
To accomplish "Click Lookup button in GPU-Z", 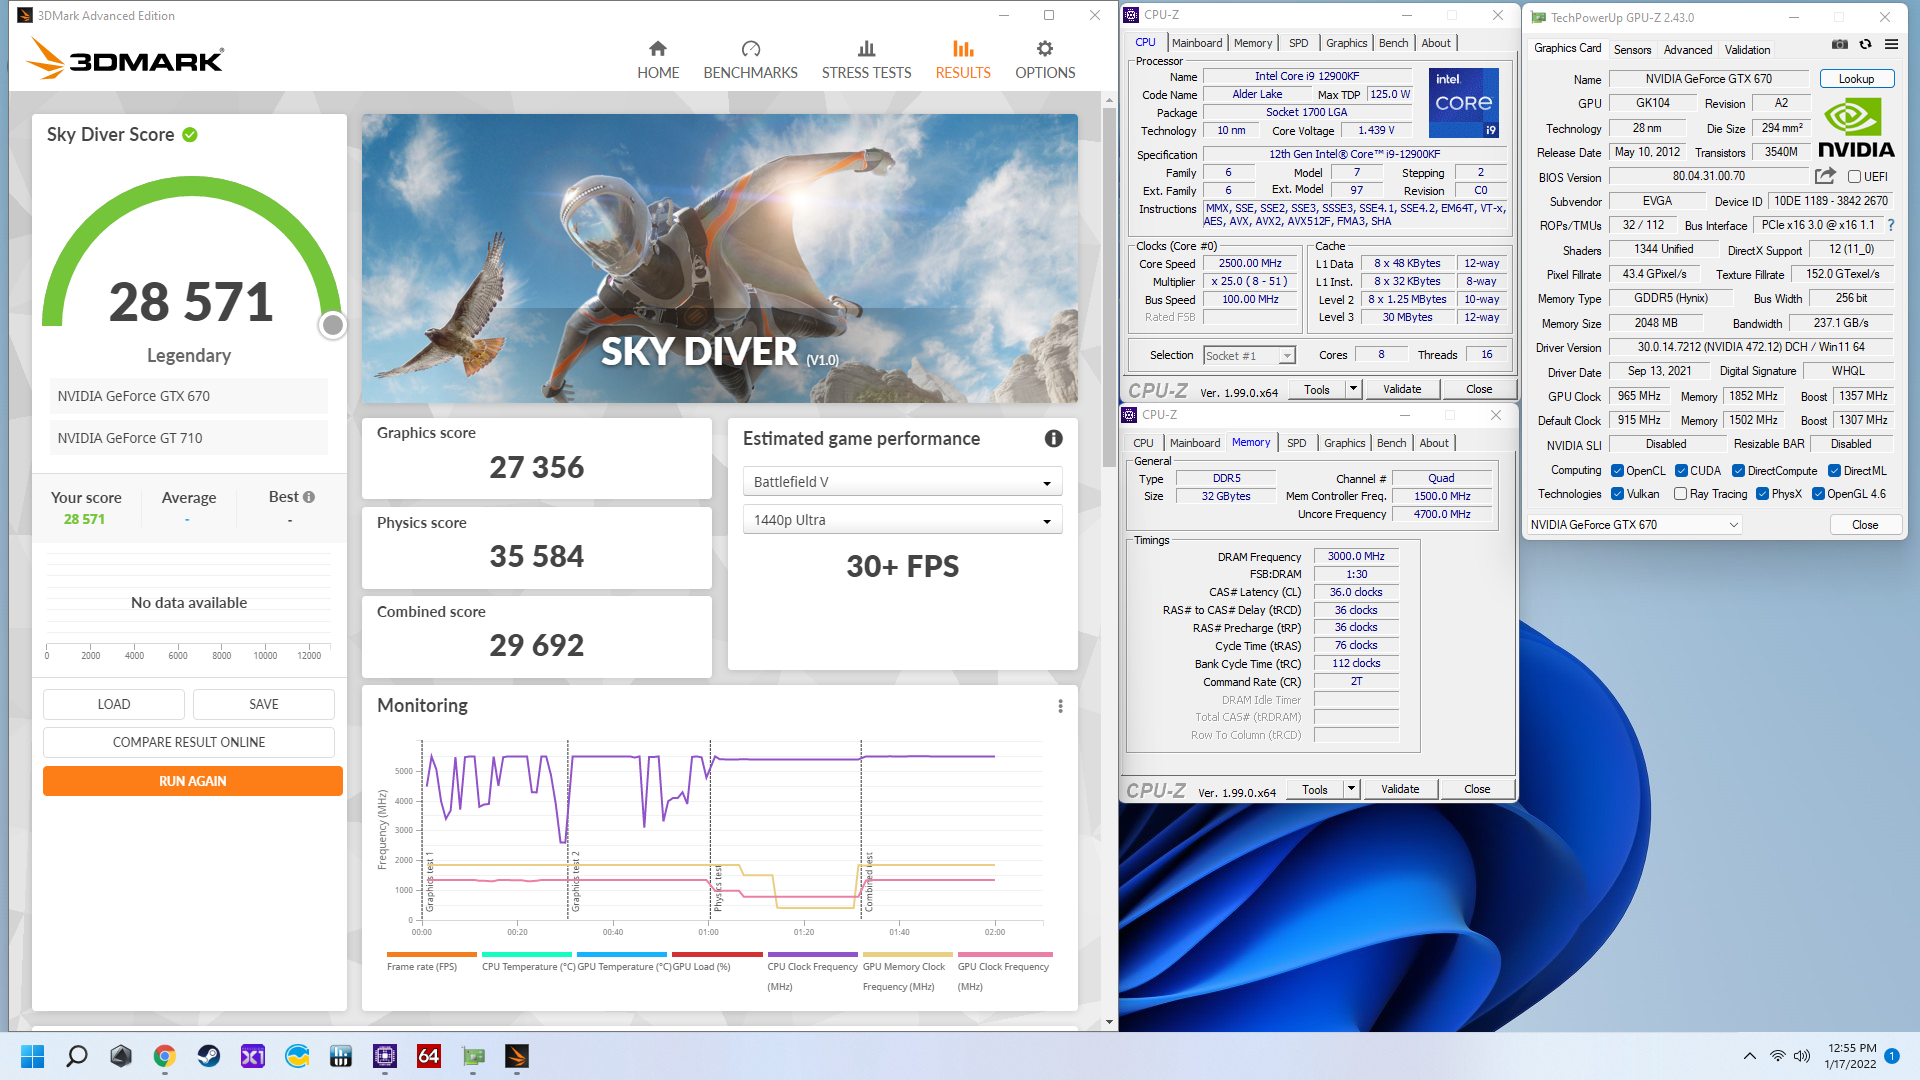I will [x=1856, y=79].
